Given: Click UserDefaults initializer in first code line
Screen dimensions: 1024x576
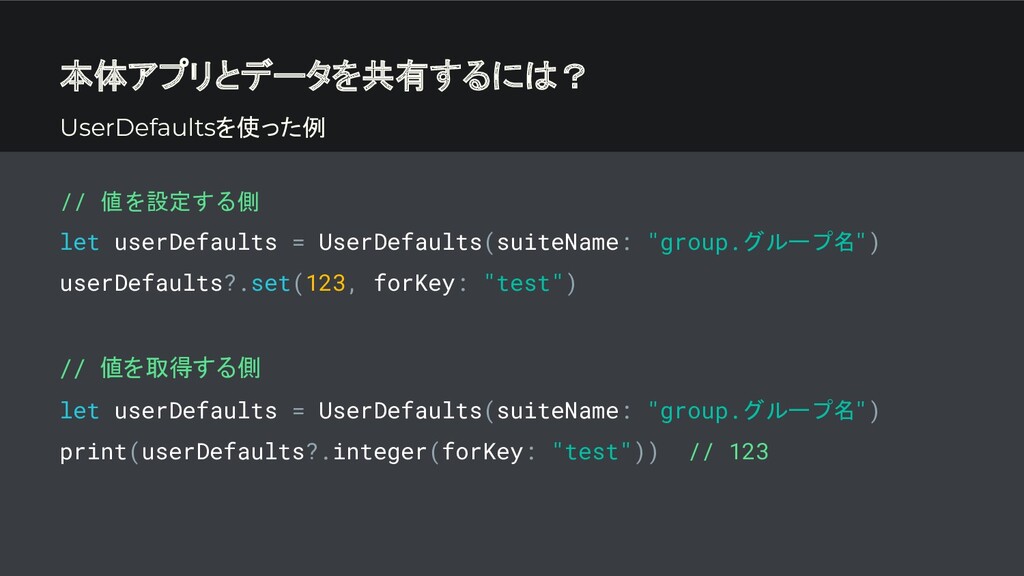Looking at the screenshot, I should tap(400, 242).
